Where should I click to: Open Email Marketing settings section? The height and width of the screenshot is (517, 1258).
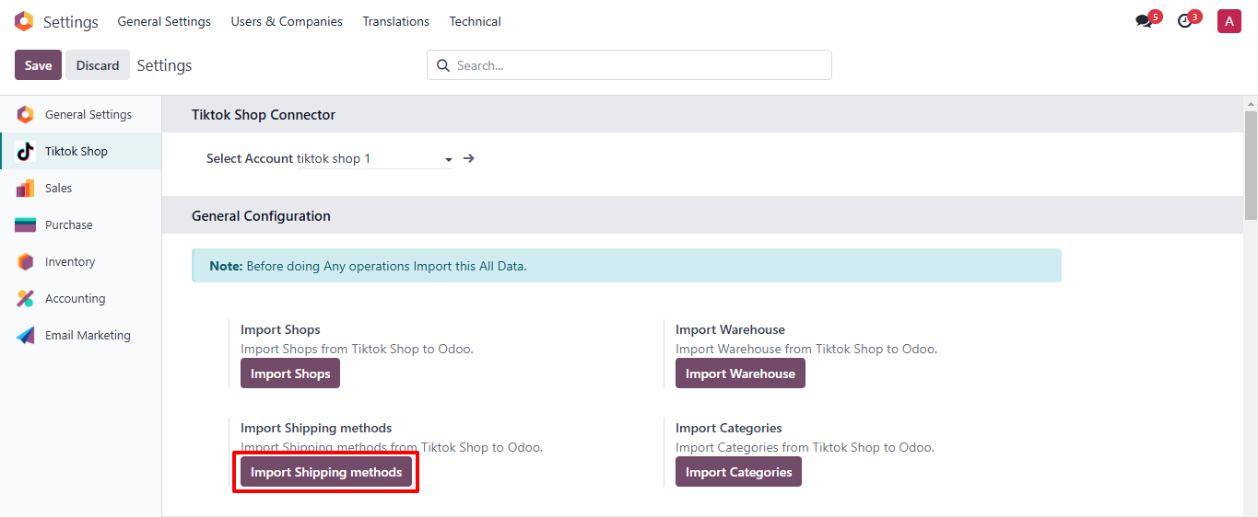pos(87,336)
